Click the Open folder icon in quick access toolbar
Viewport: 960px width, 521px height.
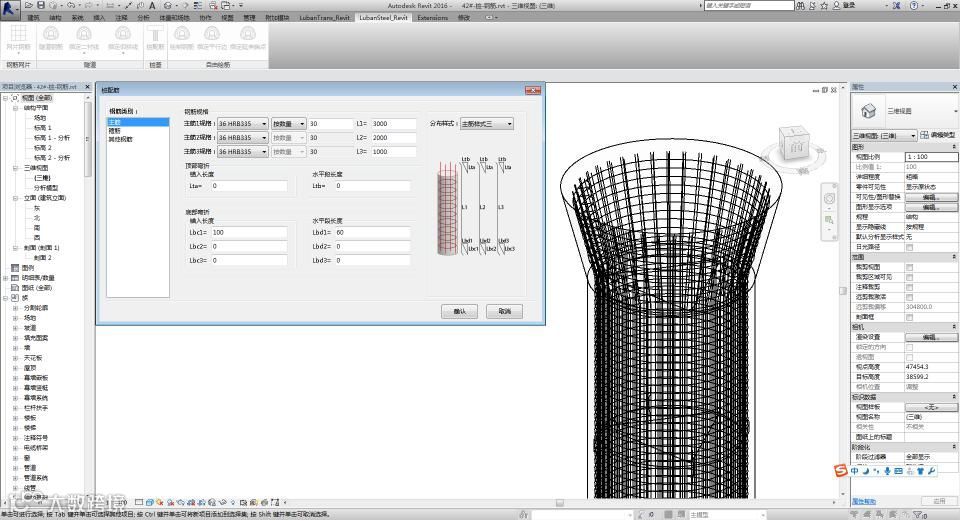click(x=29, y=6)
